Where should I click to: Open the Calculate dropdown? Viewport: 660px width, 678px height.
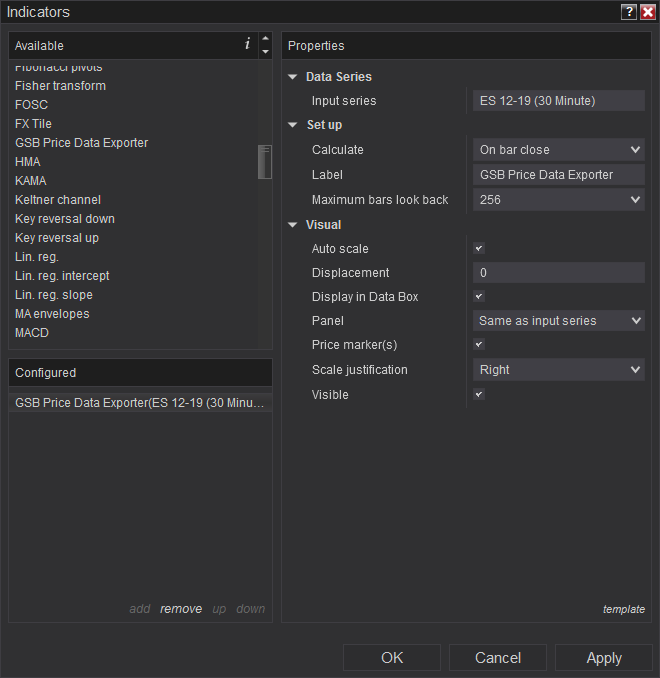click(558, 150)
